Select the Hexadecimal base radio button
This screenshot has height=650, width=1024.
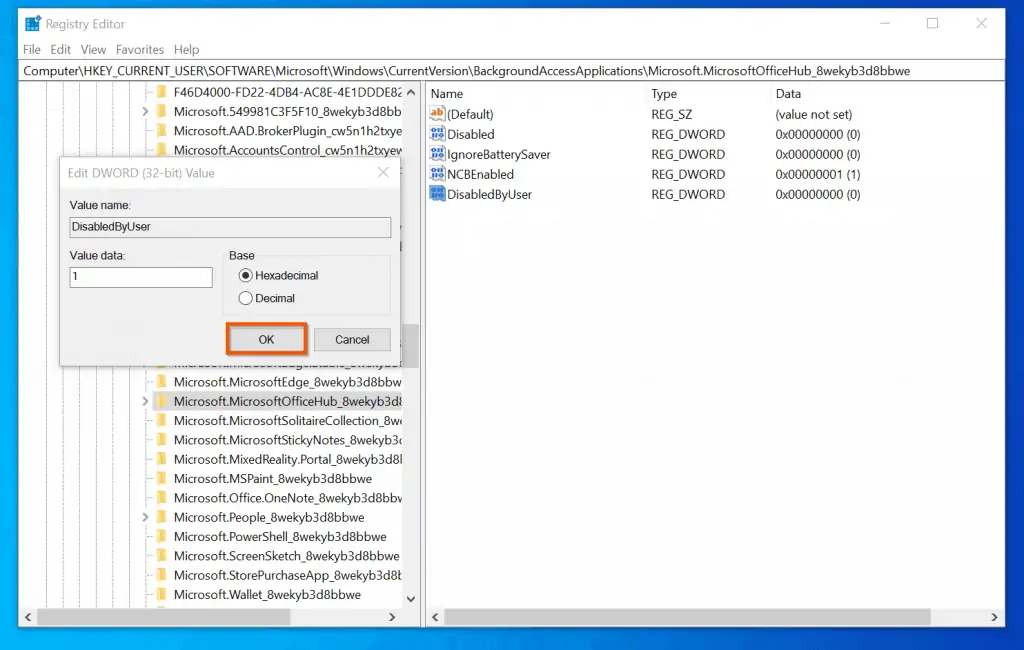[x=246, y=275]
